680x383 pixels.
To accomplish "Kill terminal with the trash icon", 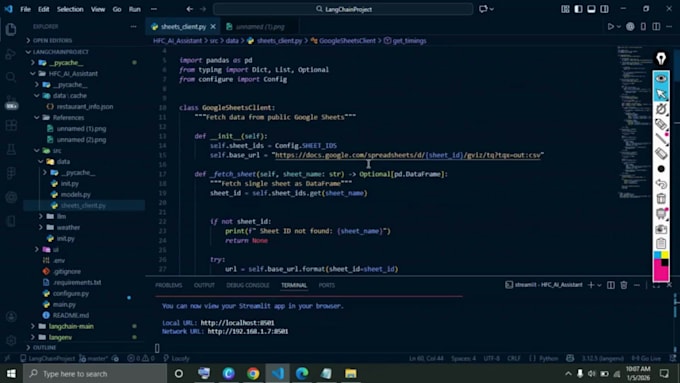I will click(x=624, y=285).
